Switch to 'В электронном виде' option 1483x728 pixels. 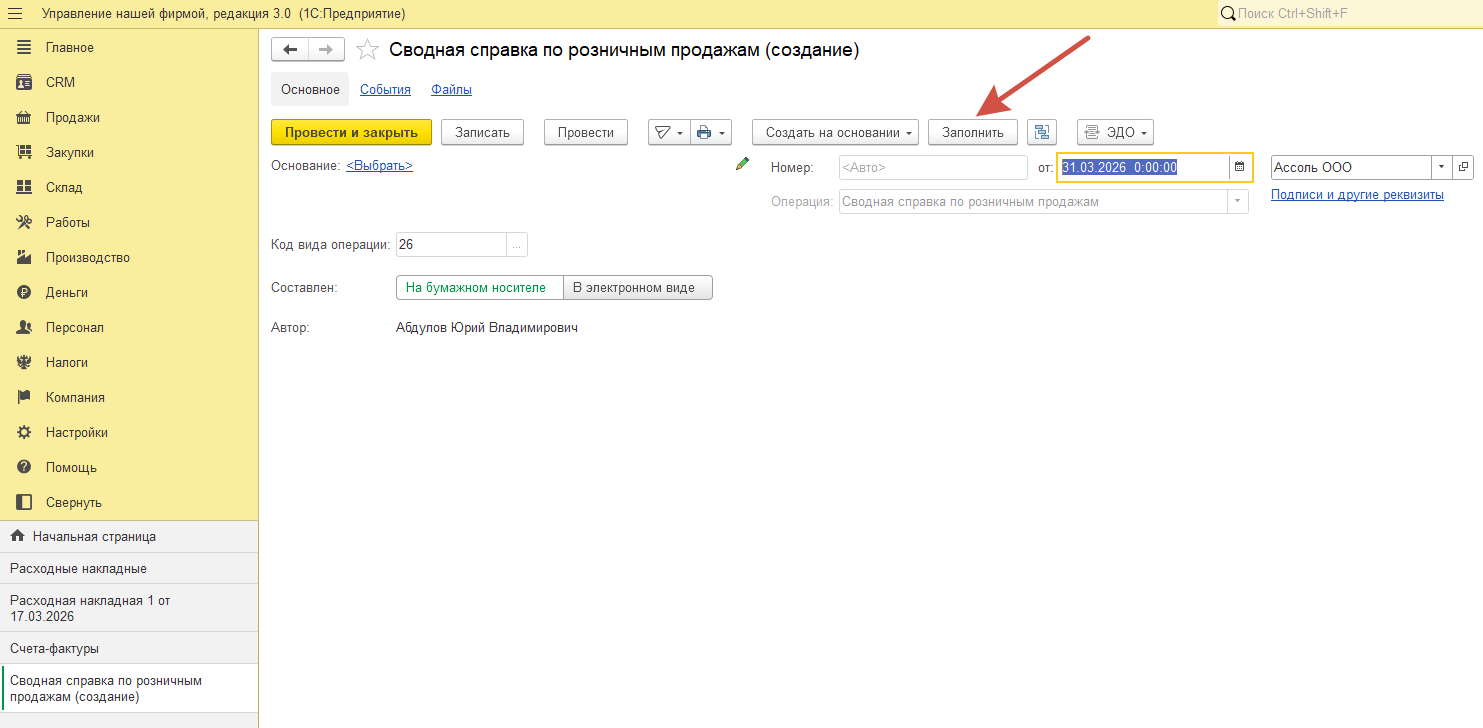pos(637,288)
